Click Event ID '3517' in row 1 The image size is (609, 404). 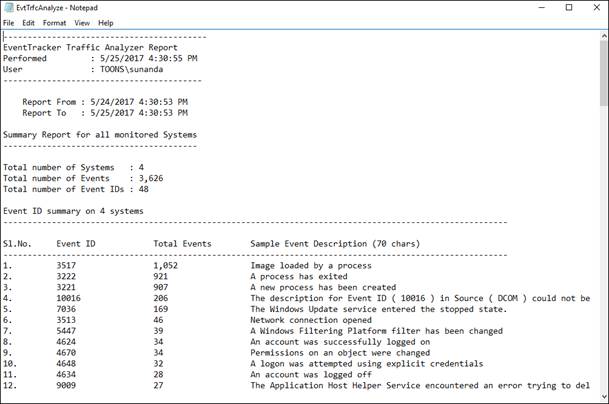click(x=66, y=266)
